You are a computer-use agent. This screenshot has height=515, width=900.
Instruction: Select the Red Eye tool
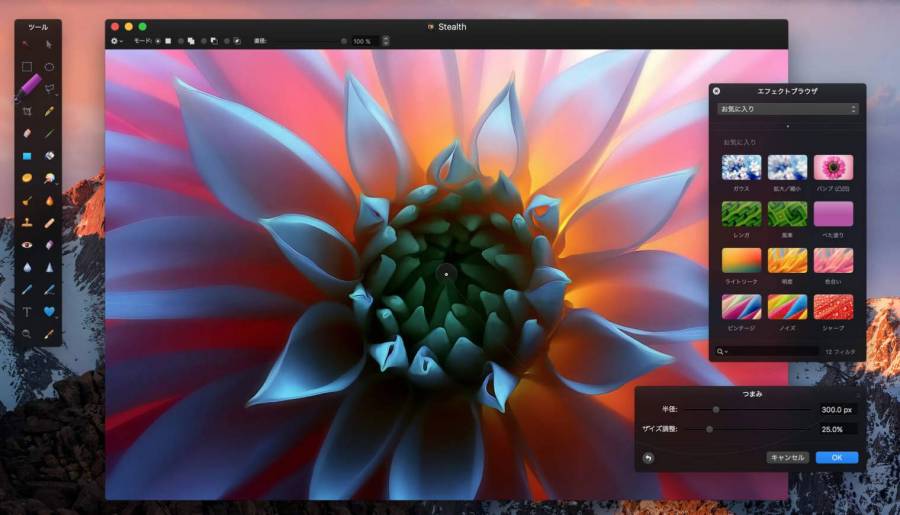(26, 245)
